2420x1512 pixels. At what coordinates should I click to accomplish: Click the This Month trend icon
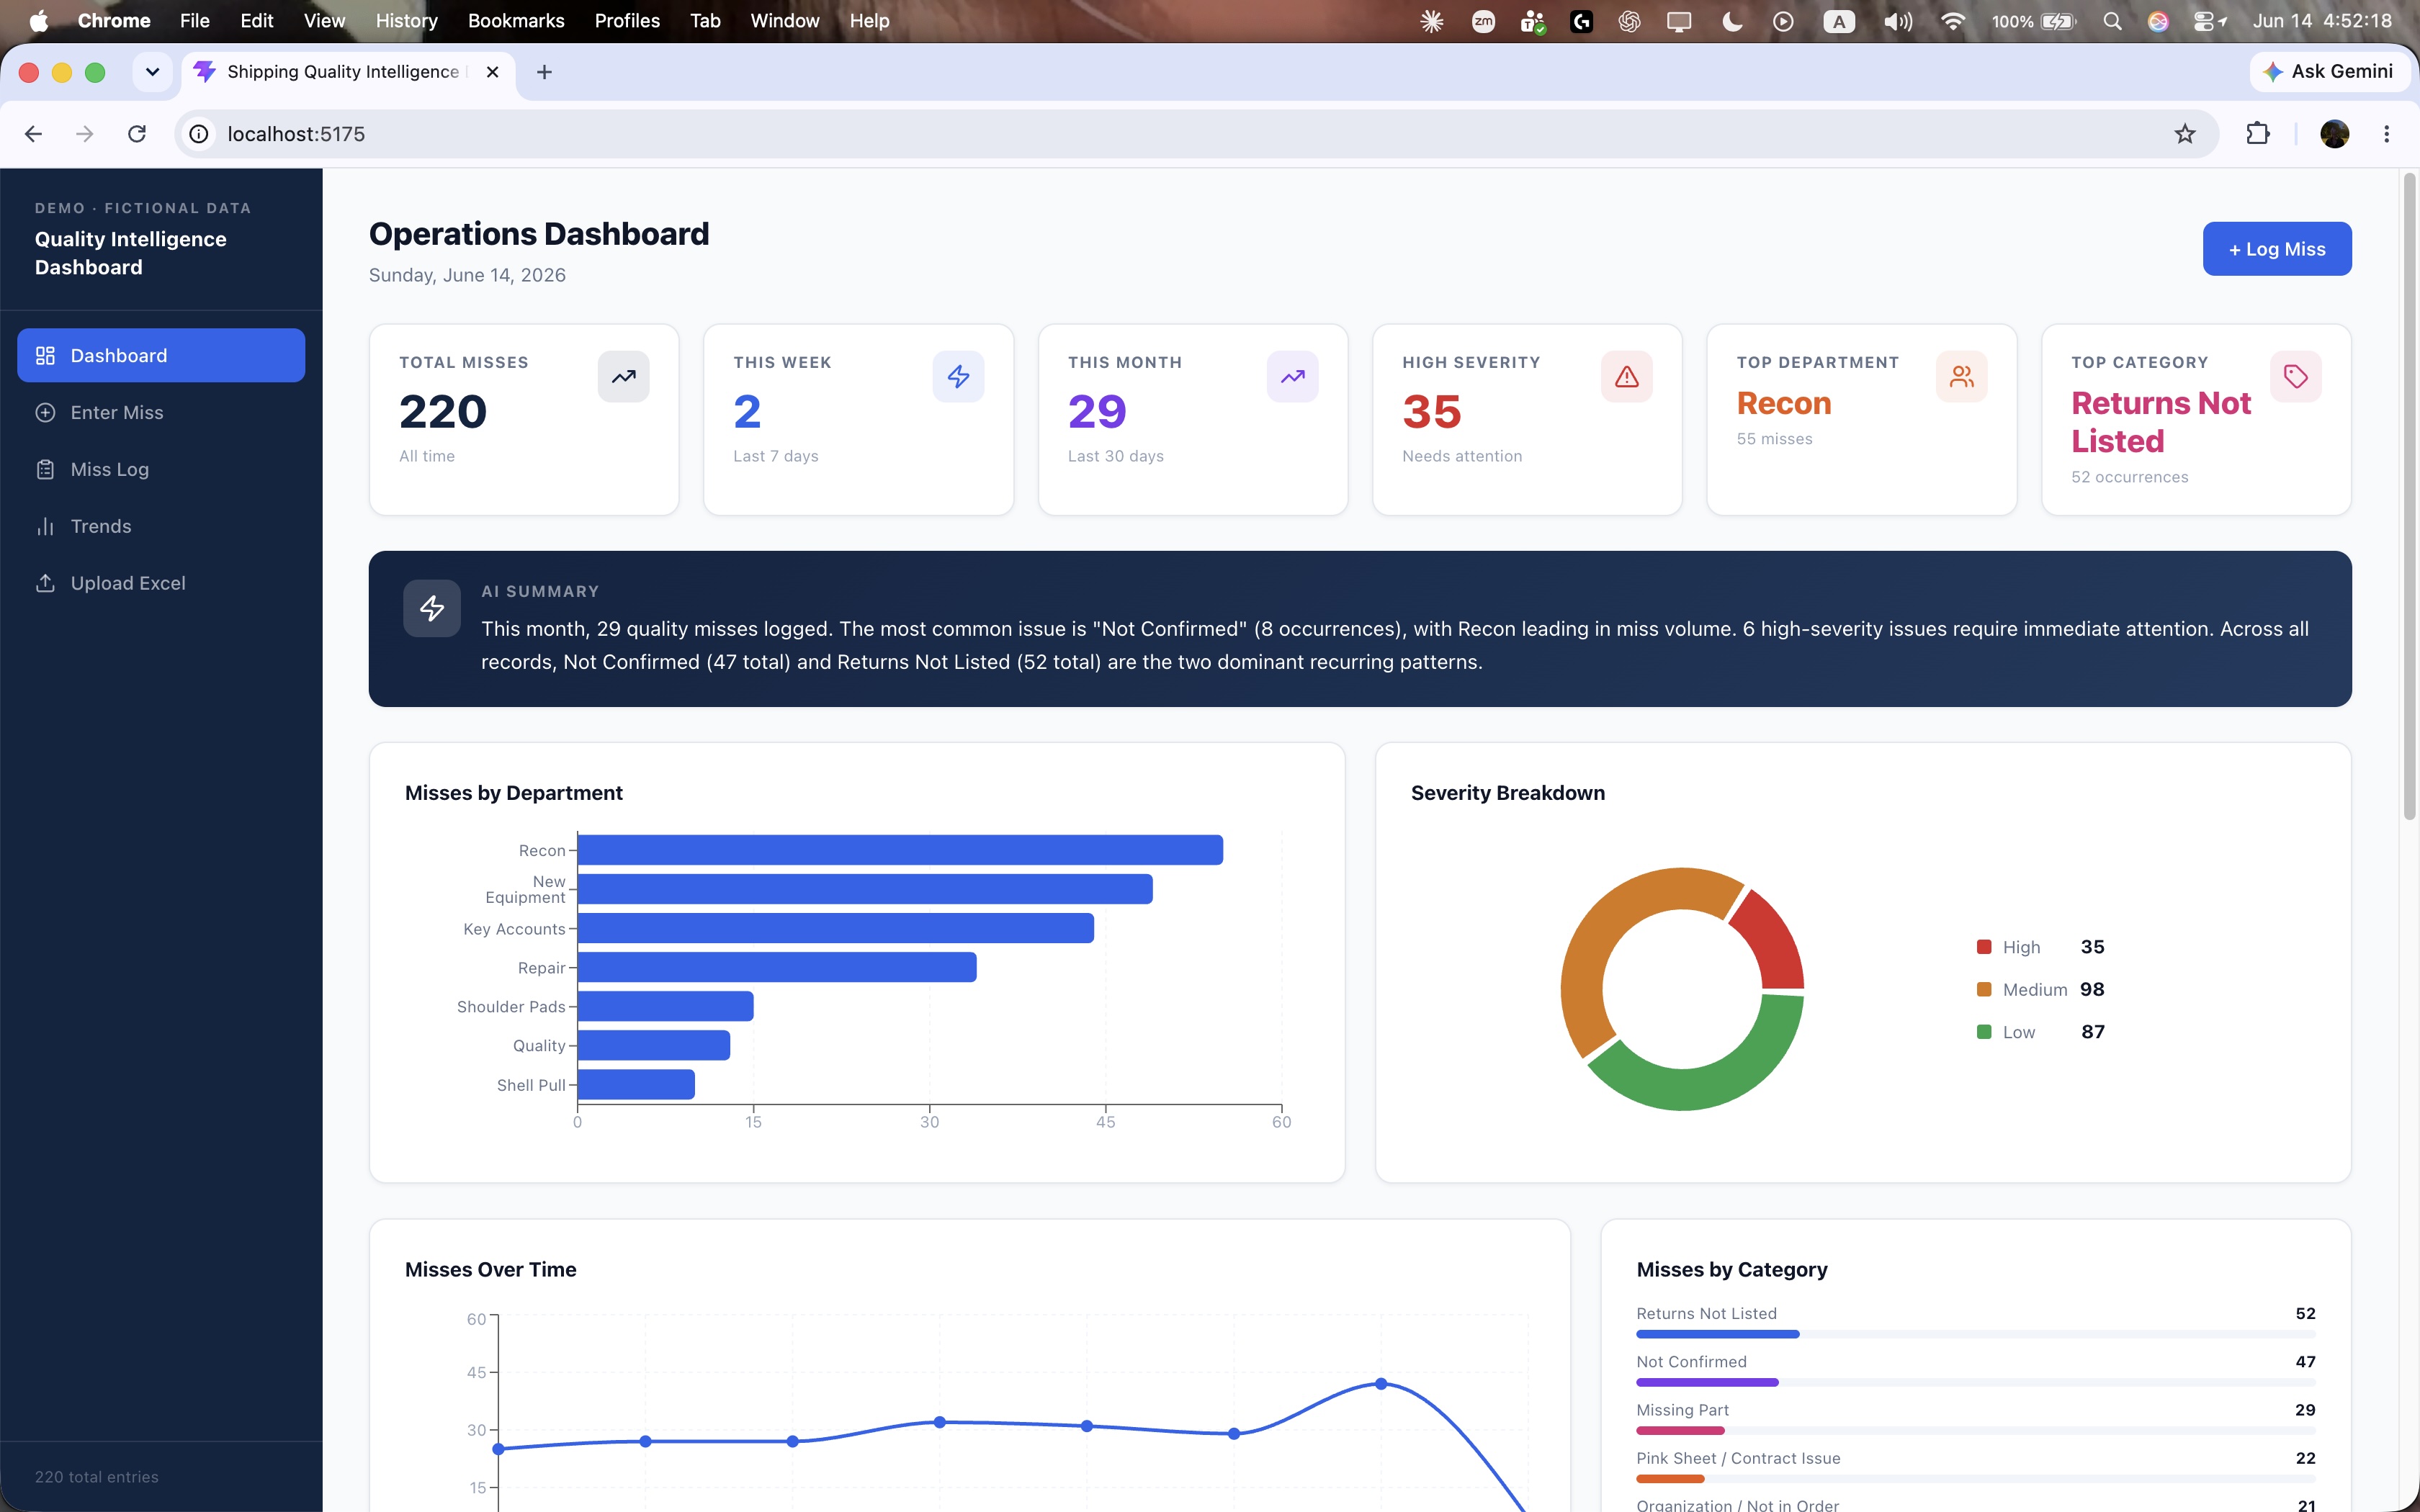coord(1292,377)
